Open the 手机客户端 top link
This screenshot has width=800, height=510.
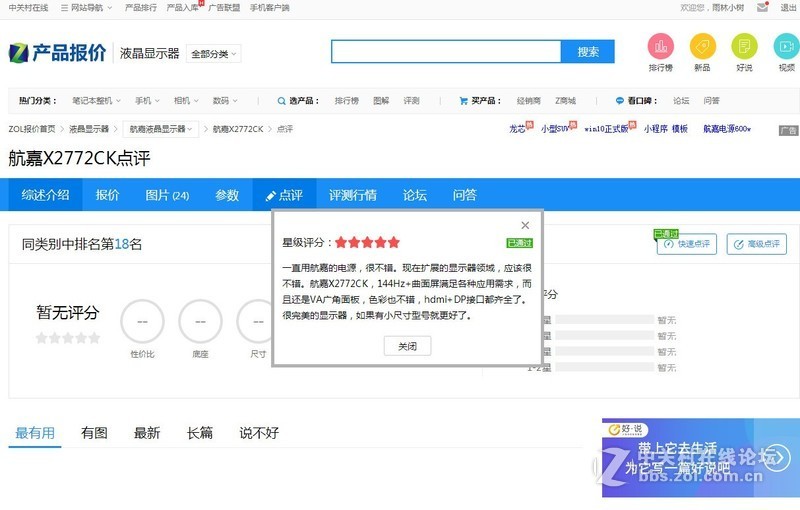(269, 8)
